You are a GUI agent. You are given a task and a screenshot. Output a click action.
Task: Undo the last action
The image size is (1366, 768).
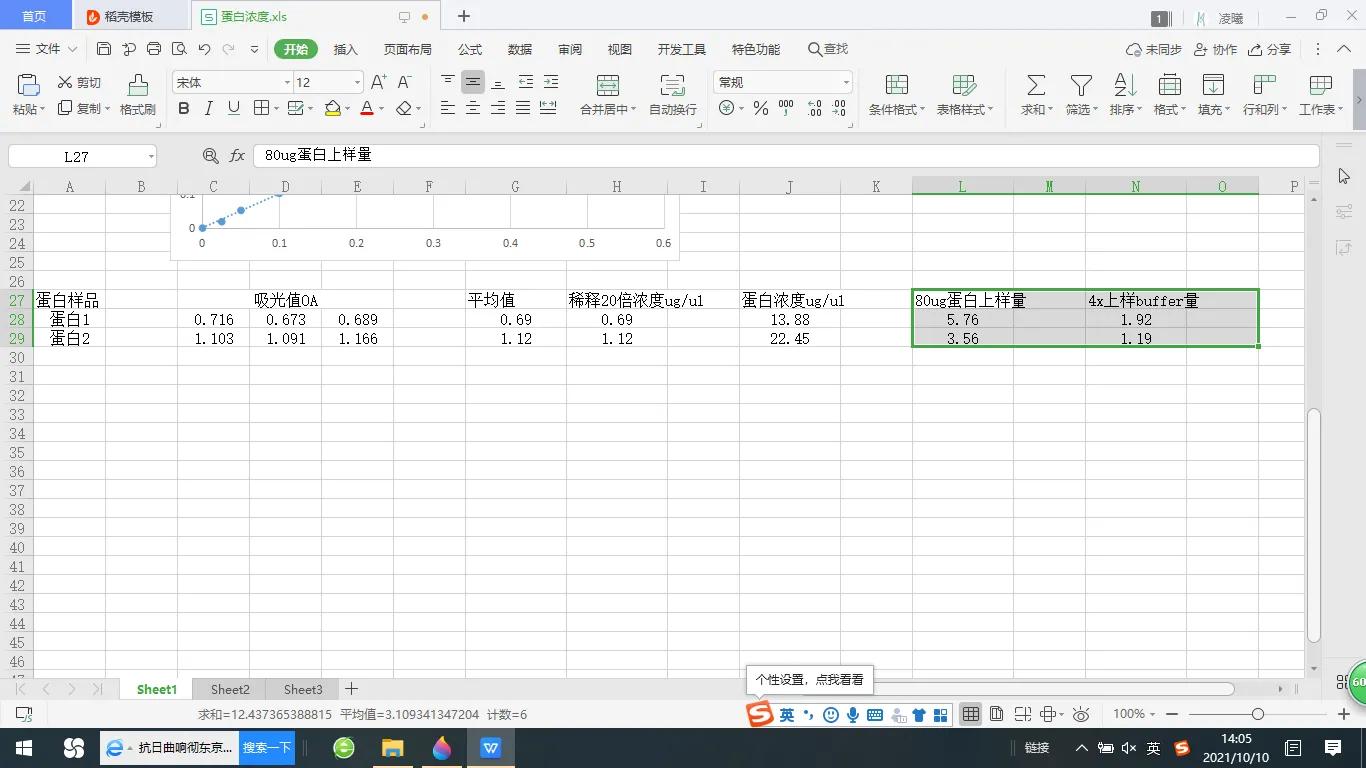pos(204,49)
